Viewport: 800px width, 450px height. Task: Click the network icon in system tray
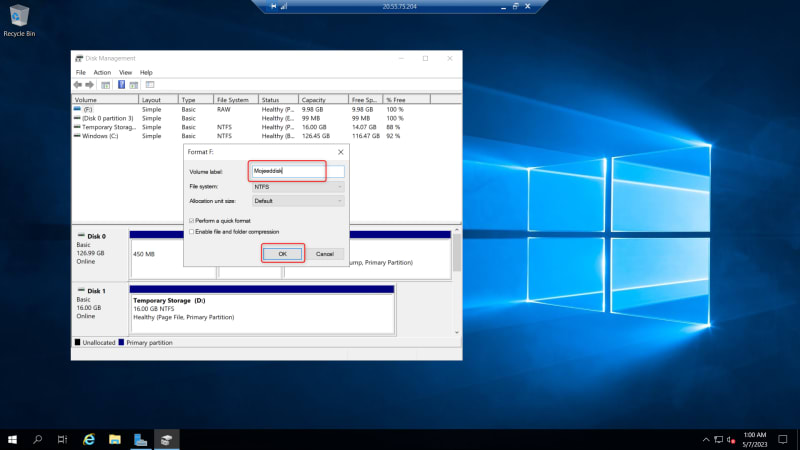718,439
